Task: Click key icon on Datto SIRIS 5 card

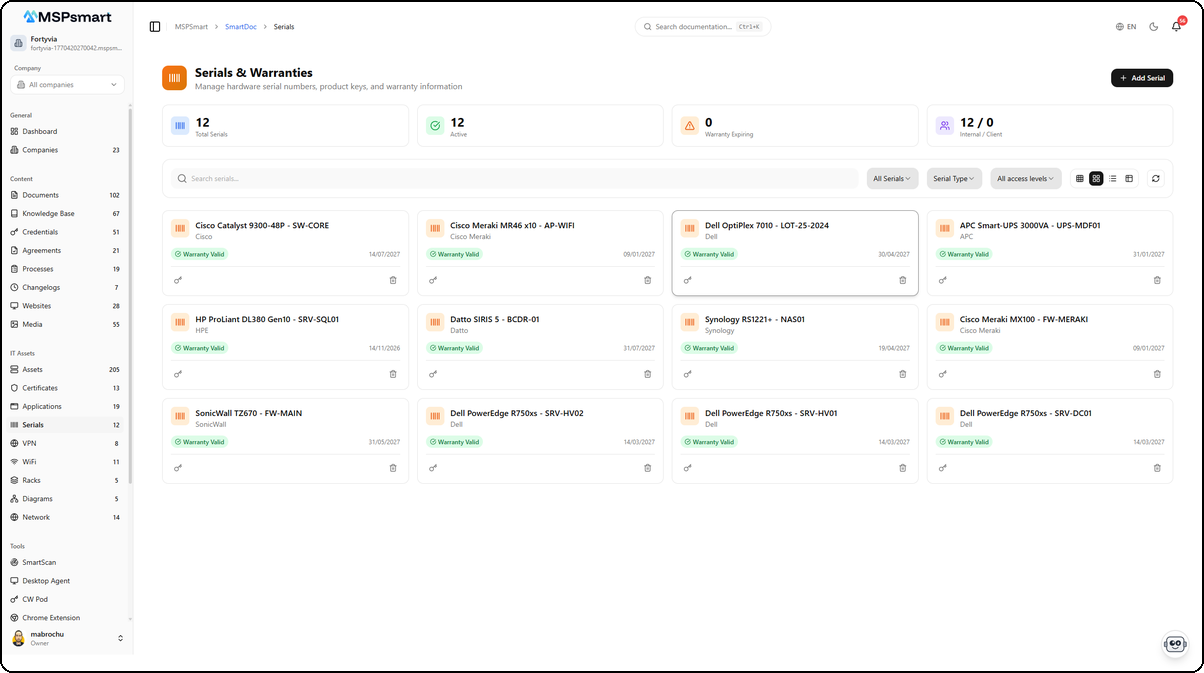Action: [x=433, y=374]
